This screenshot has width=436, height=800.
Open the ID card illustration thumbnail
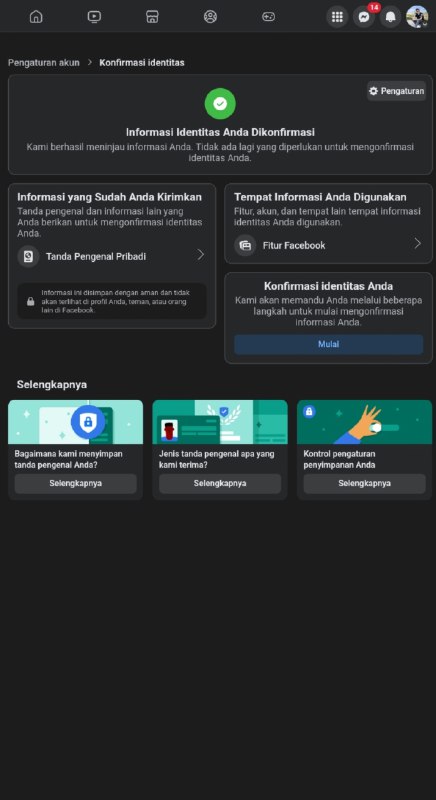[x=220, y=422]
